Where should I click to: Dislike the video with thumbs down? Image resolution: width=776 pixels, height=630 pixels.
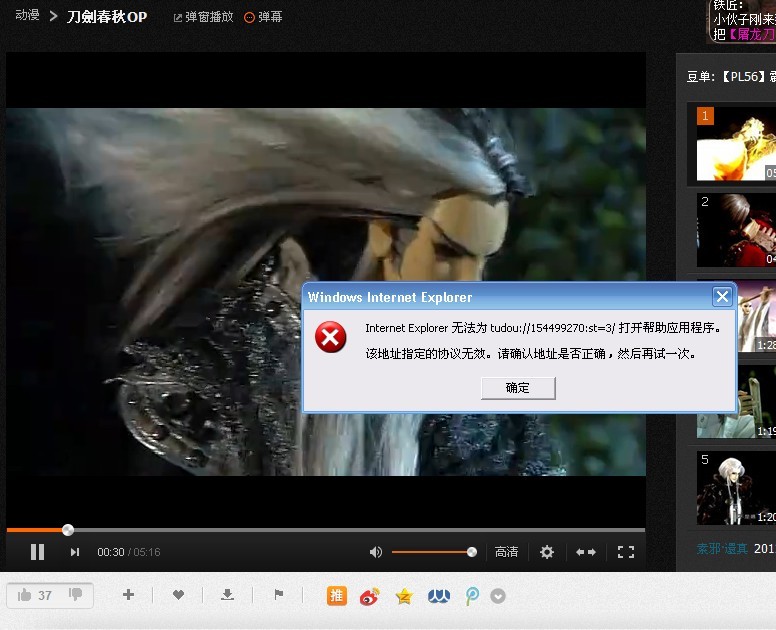click(x=75, y=594)
